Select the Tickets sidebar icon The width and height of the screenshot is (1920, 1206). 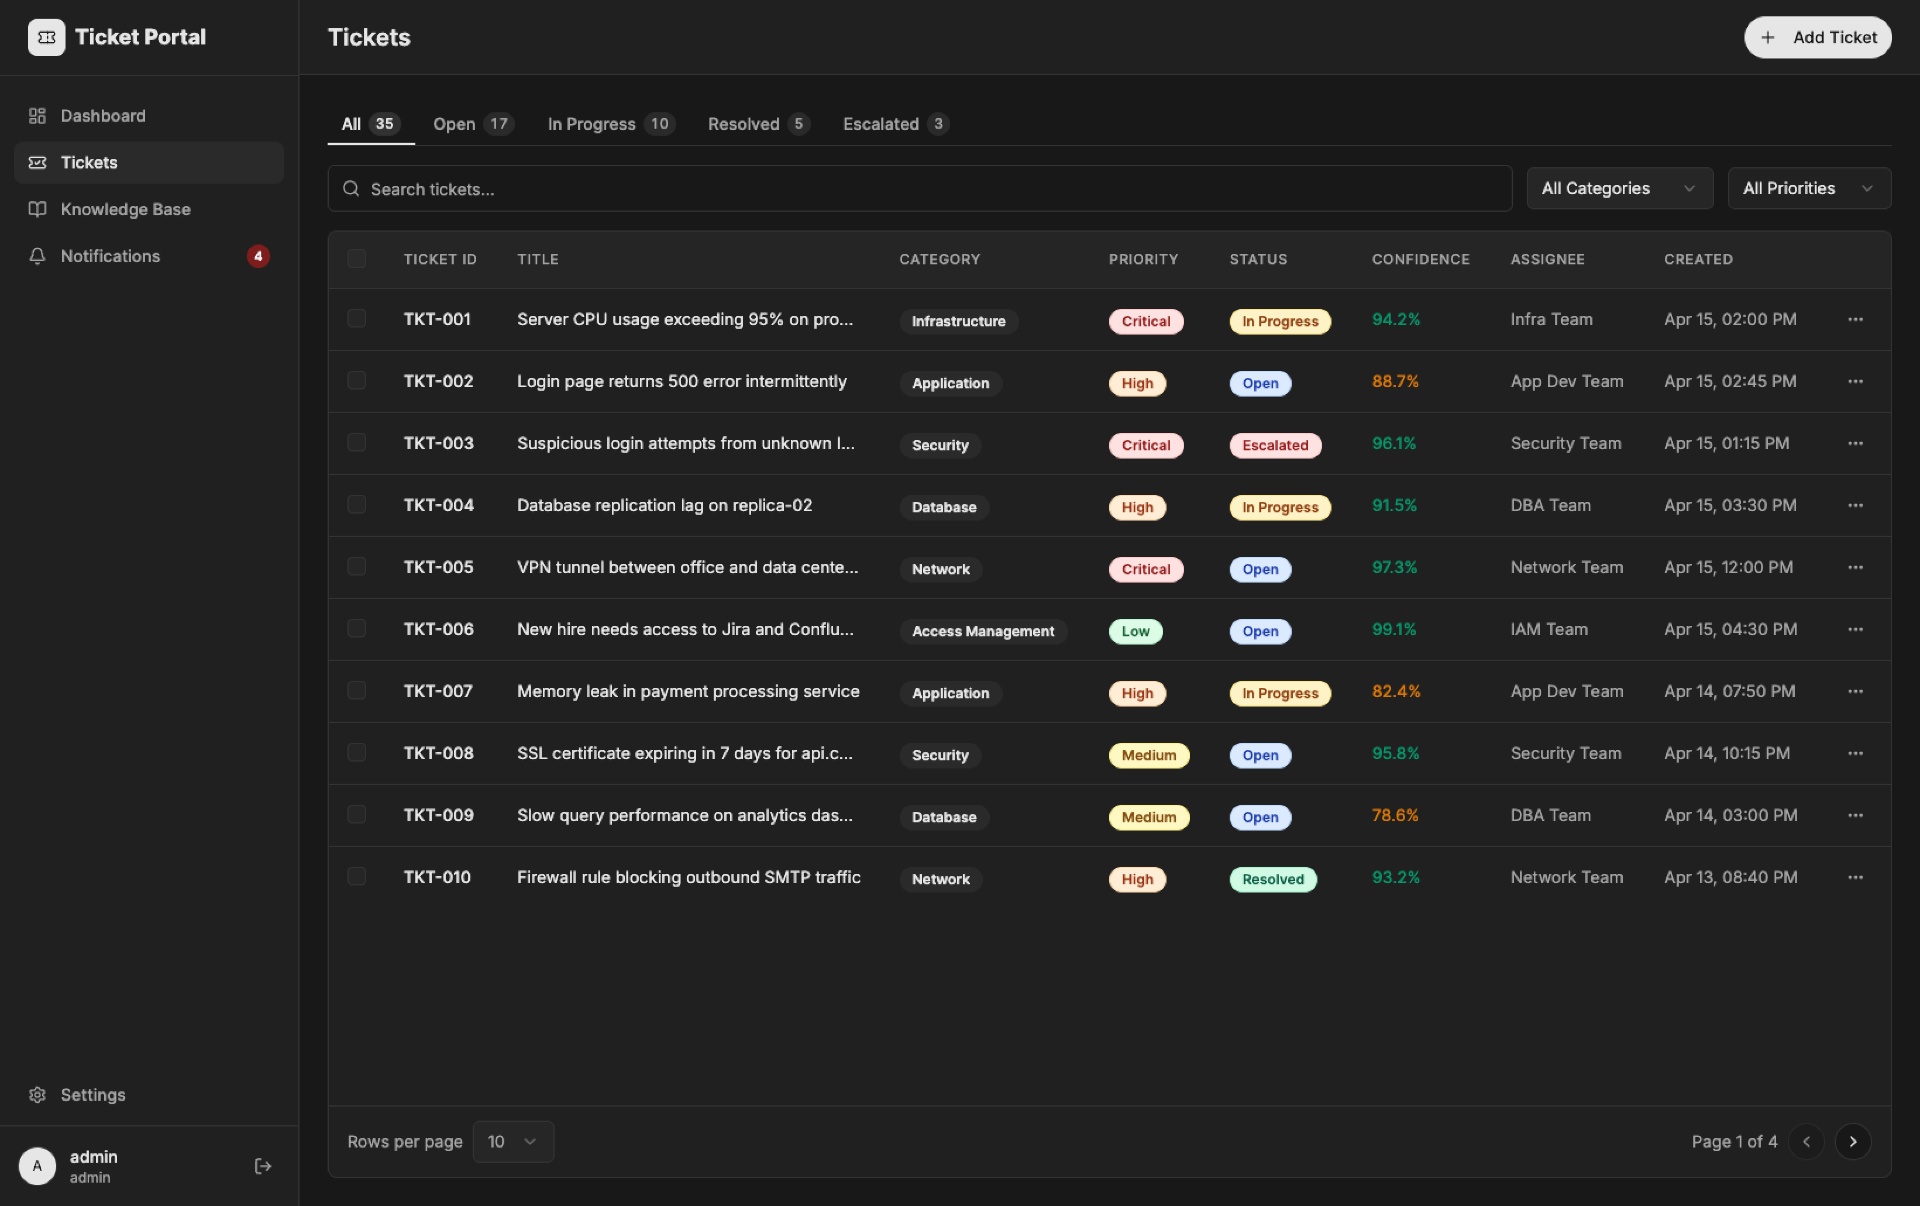point(37,163)
